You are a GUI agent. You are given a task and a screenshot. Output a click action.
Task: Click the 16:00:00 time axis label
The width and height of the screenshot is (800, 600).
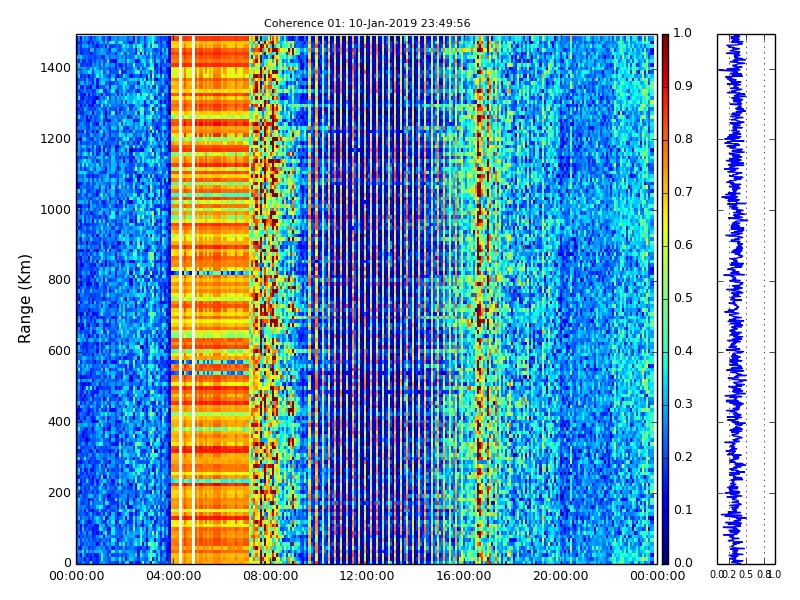tap(464, 577)
